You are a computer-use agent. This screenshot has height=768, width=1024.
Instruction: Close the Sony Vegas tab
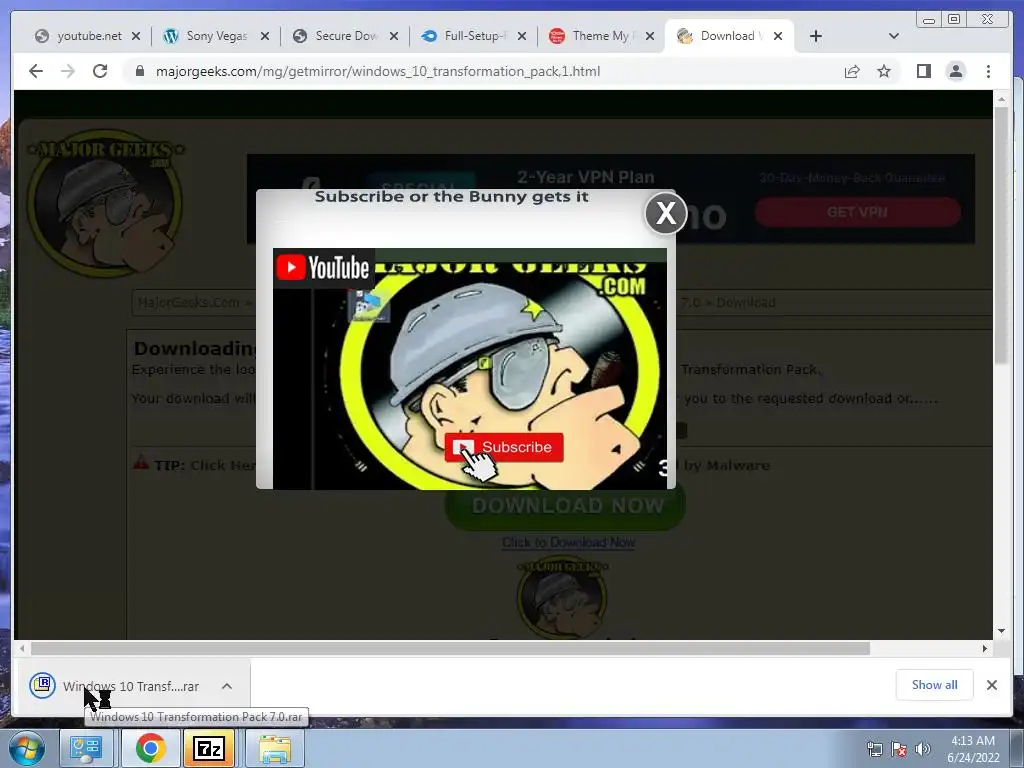coord(264,36)
